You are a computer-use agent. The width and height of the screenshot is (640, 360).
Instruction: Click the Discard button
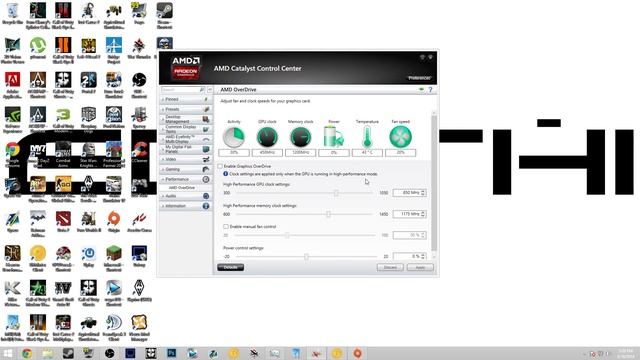[390, 267]
